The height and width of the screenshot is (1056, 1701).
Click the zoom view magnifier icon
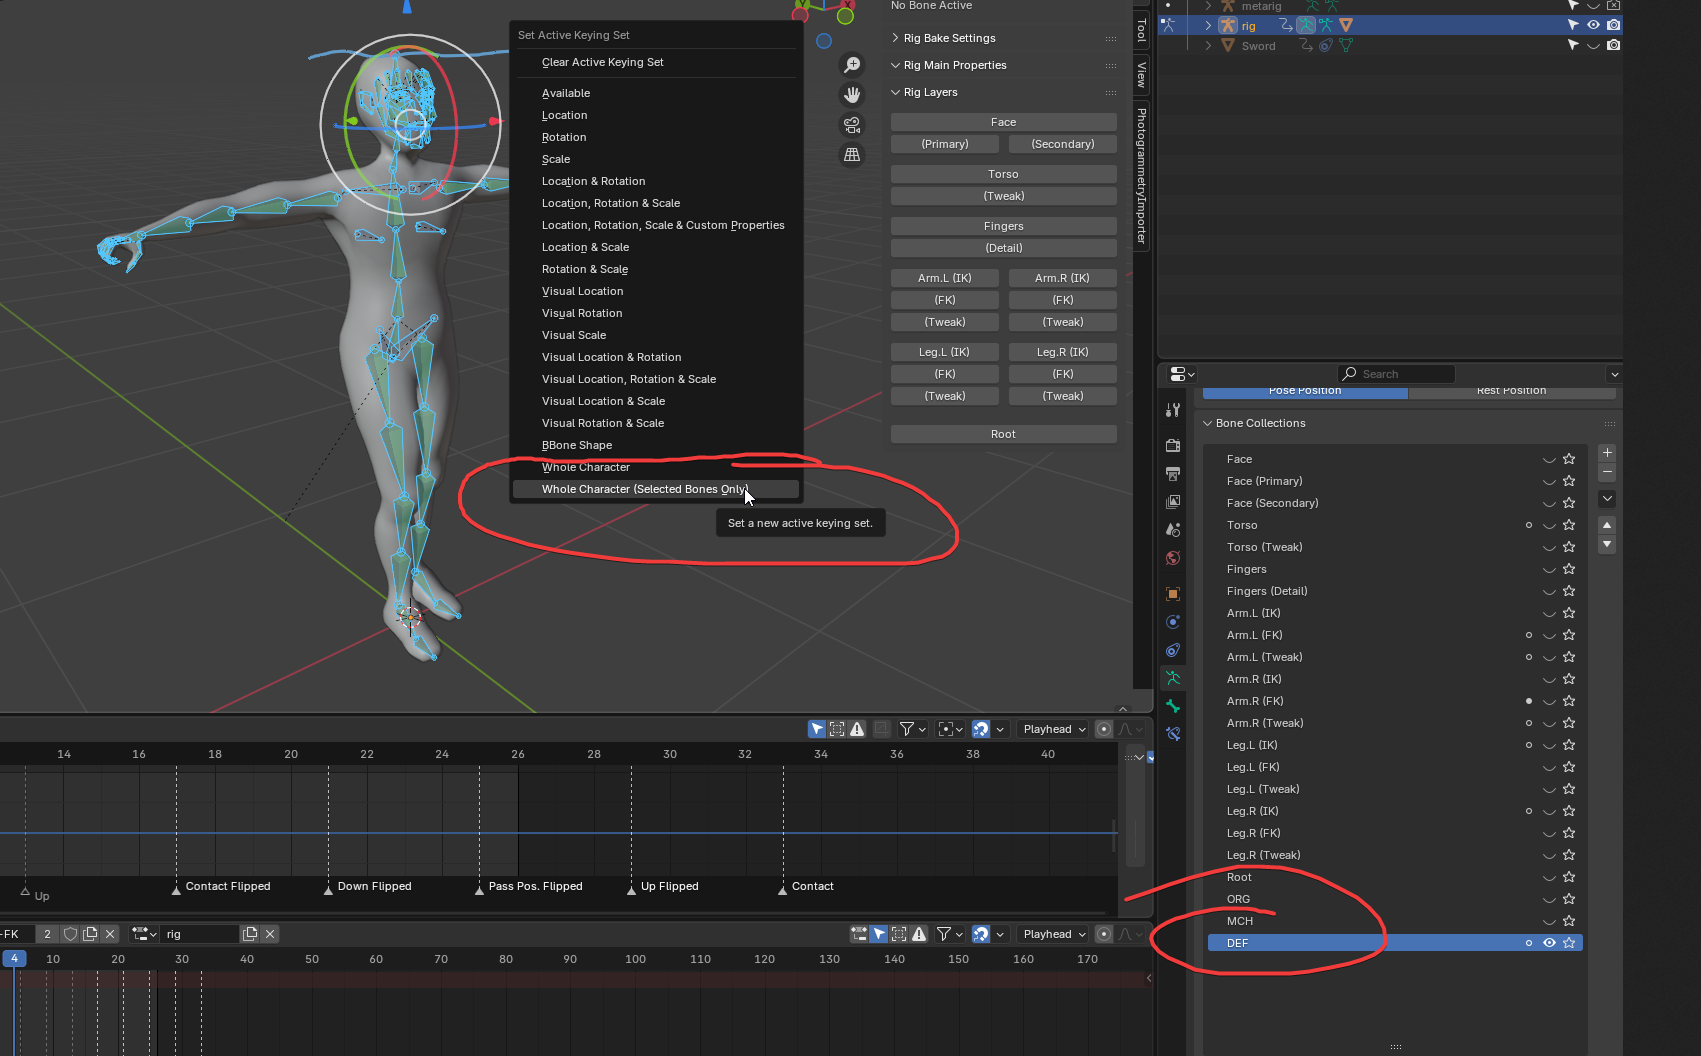[852, 65]
